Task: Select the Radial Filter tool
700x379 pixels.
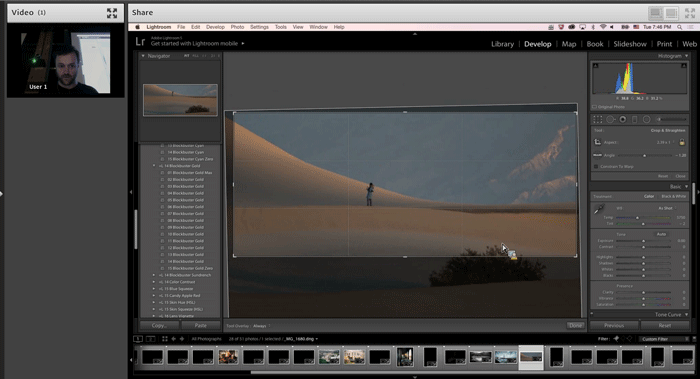Action: click(x=646, y=119)
